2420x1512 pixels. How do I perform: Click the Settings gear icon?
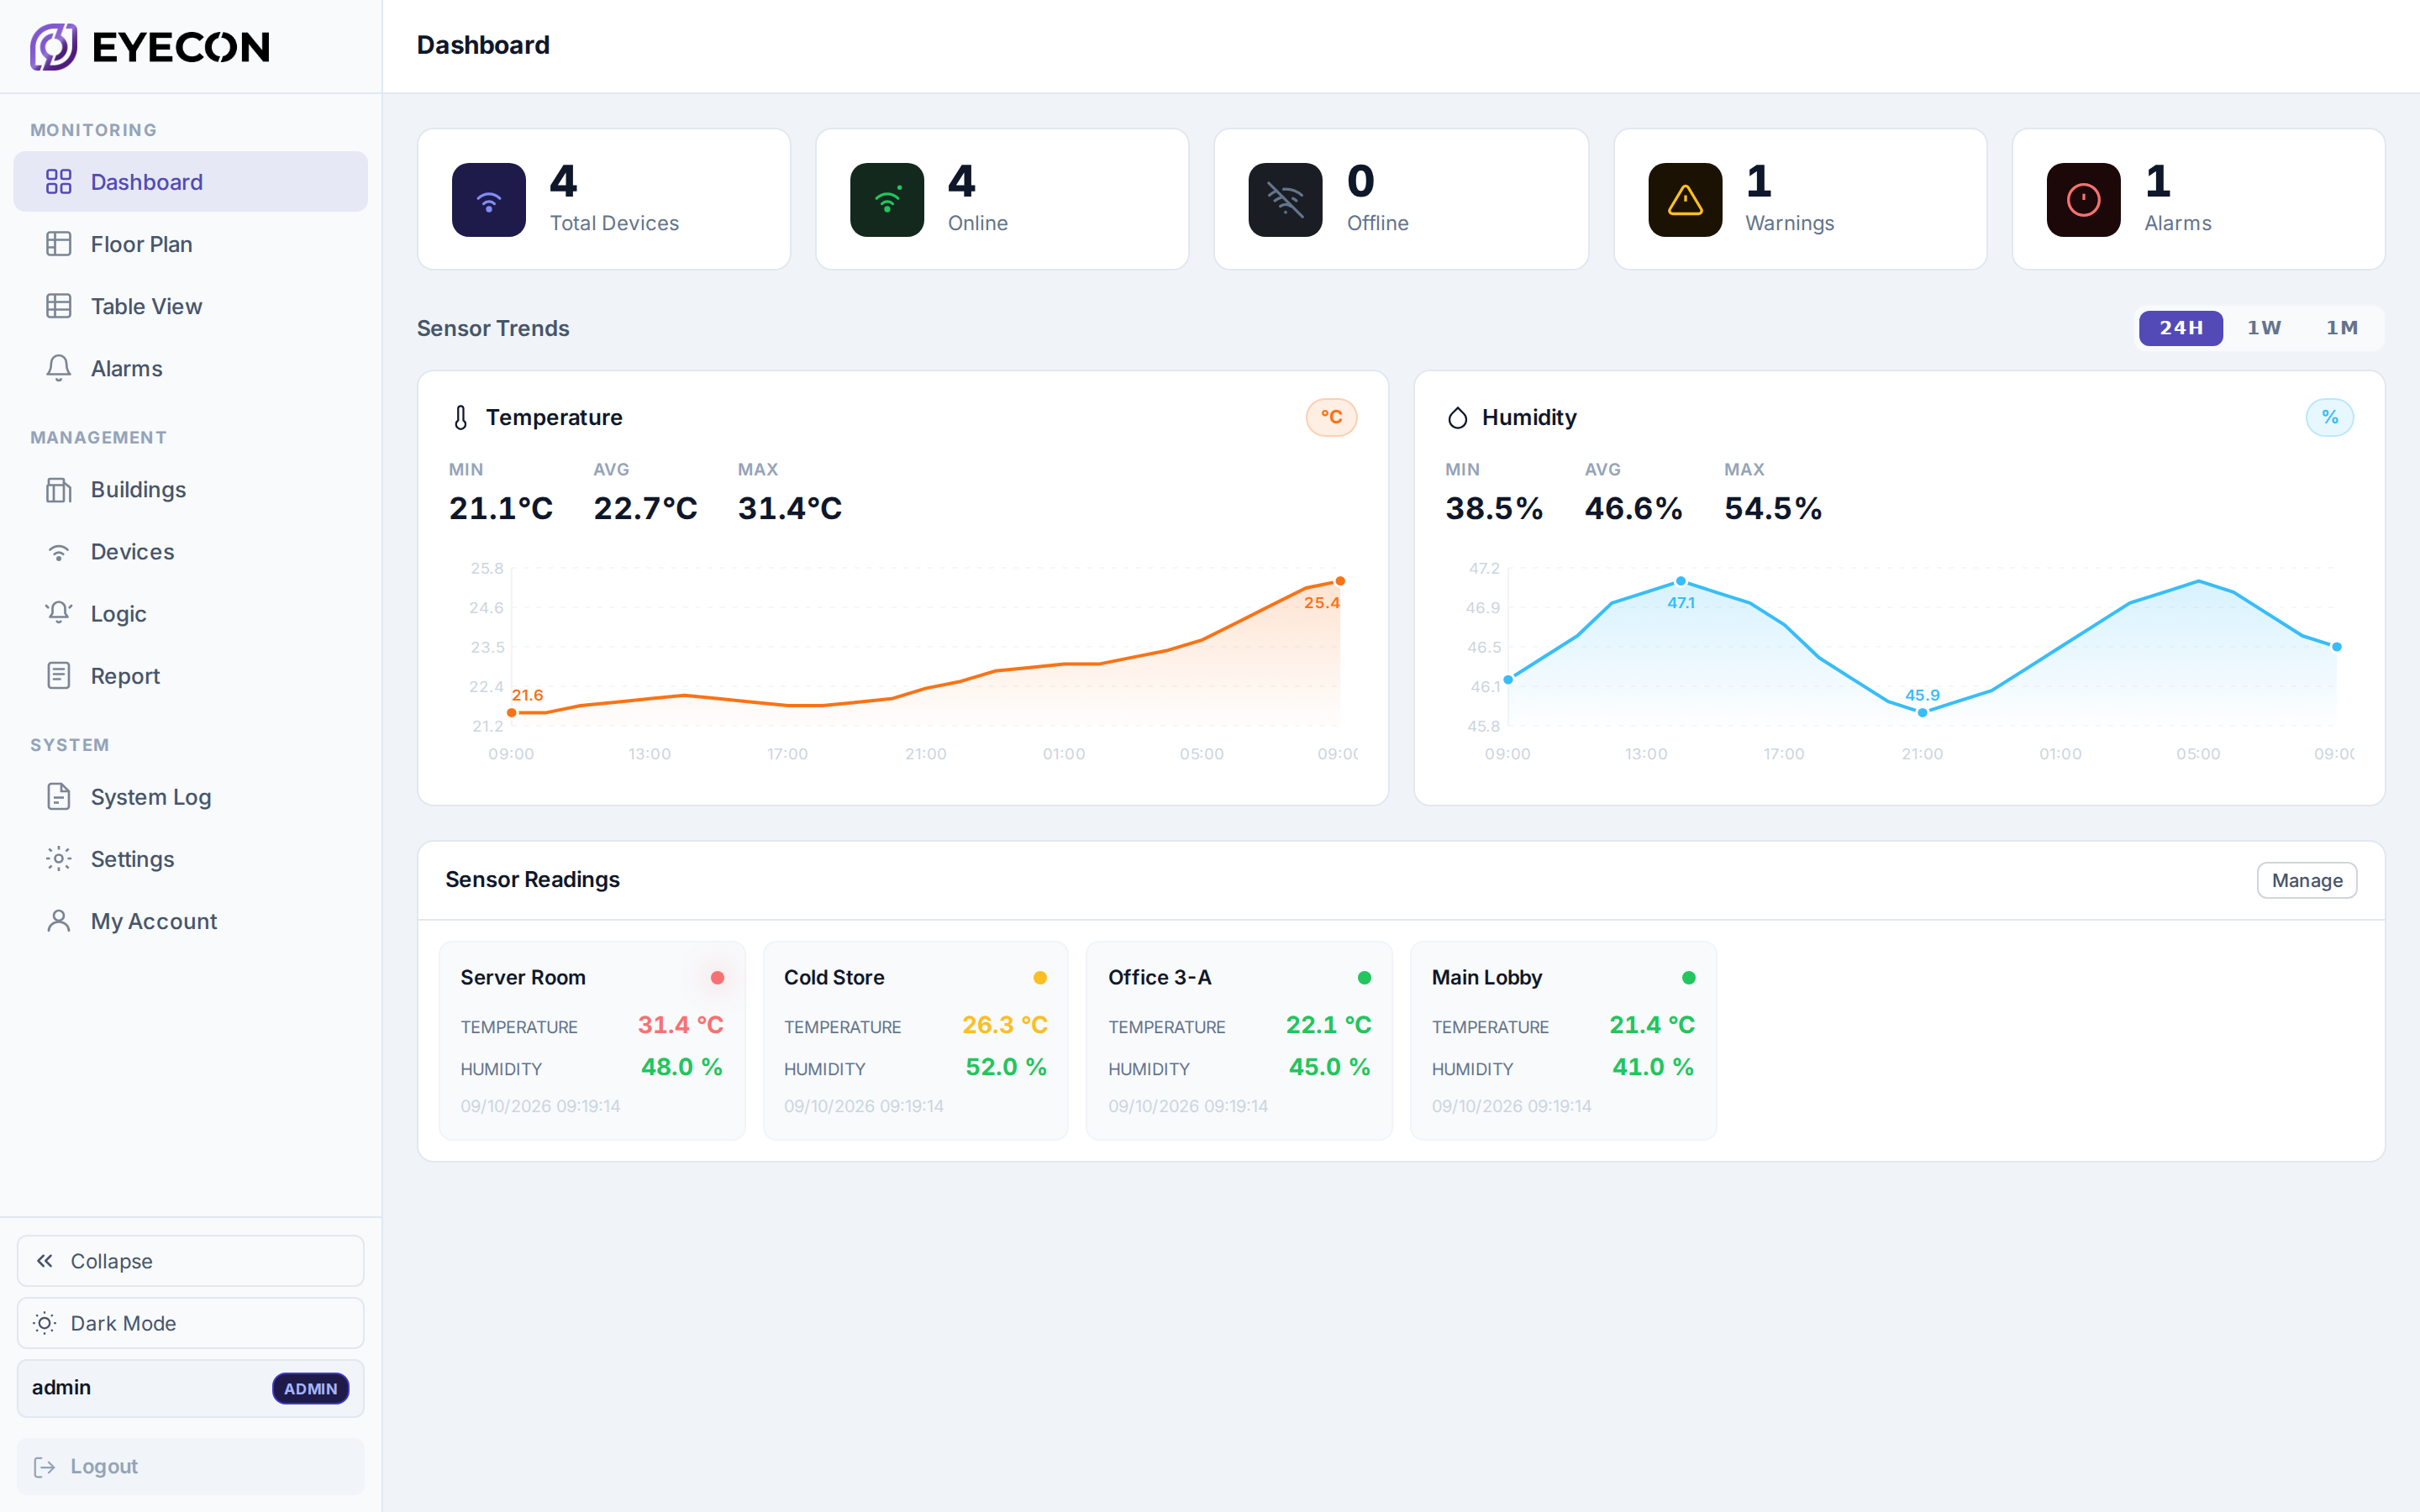[59, 859]
